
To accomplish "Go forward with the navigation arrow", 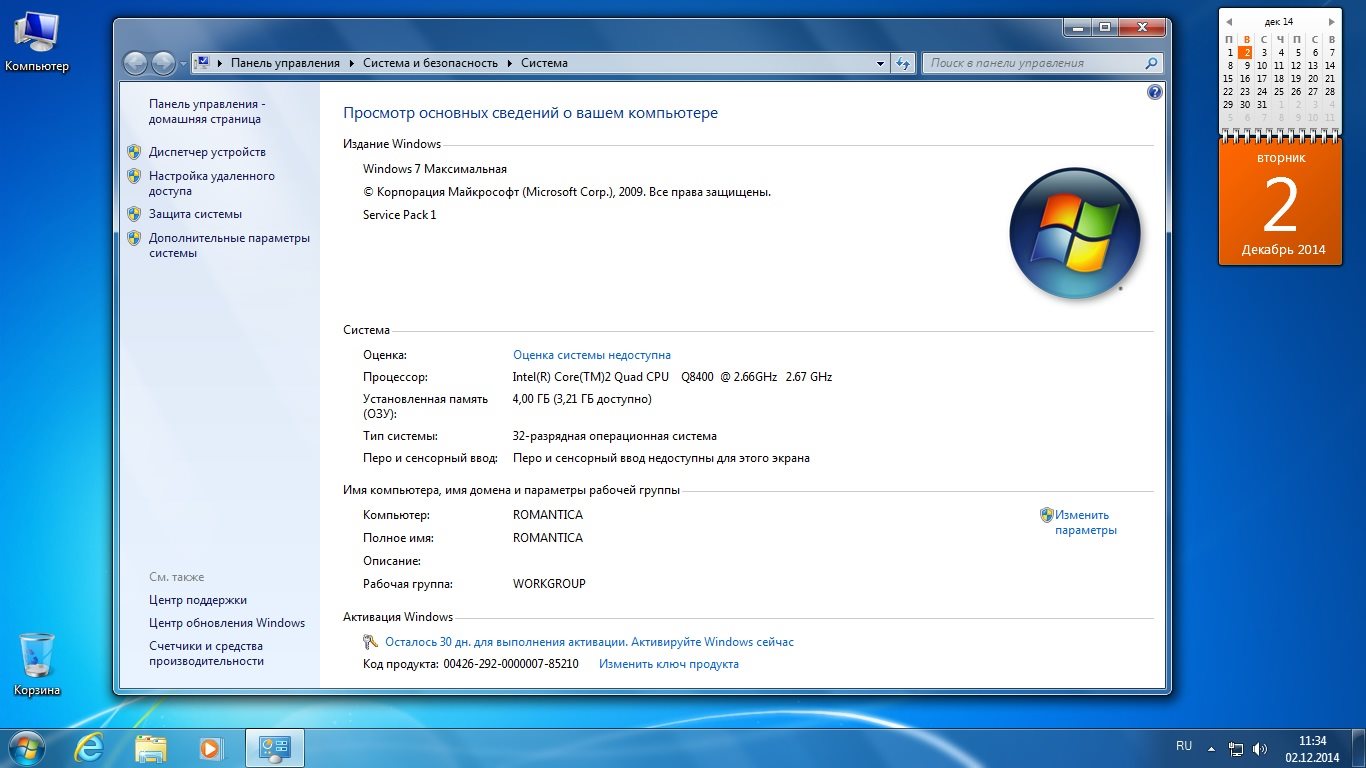I will point(163,63).
